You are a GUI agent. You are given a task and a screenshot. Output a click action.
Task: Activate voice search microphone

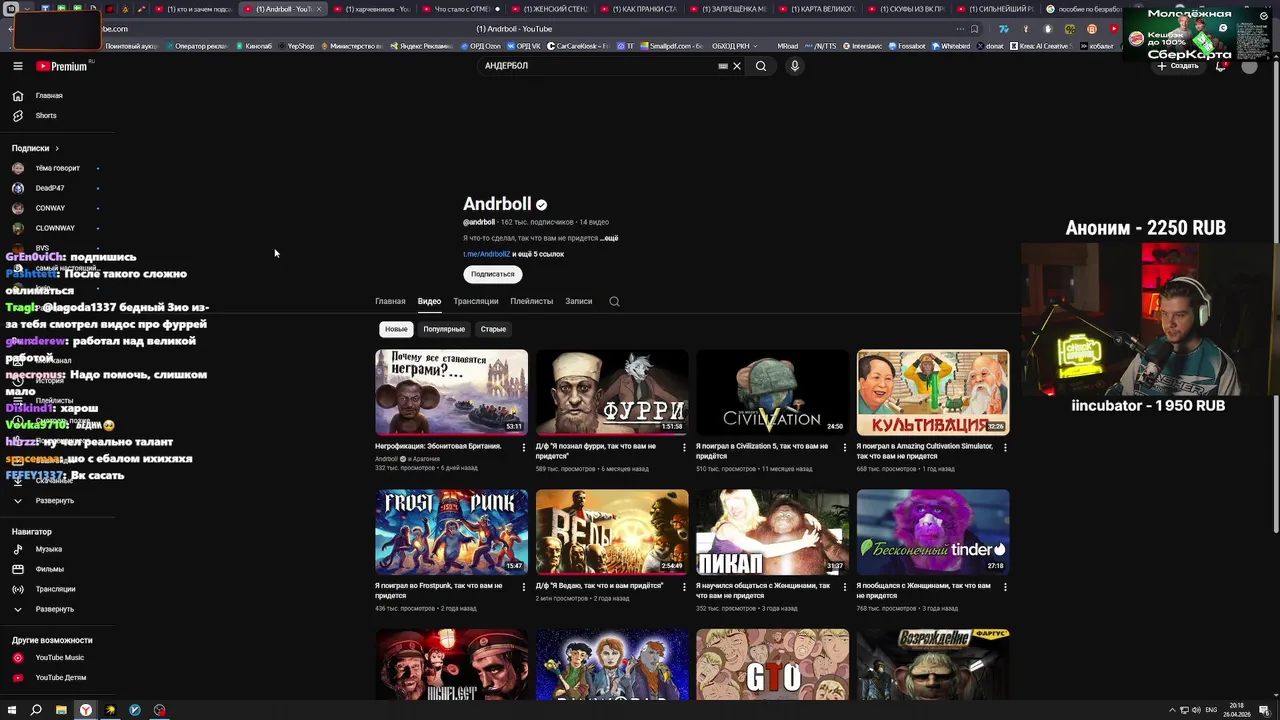click(x=795, y=66)
